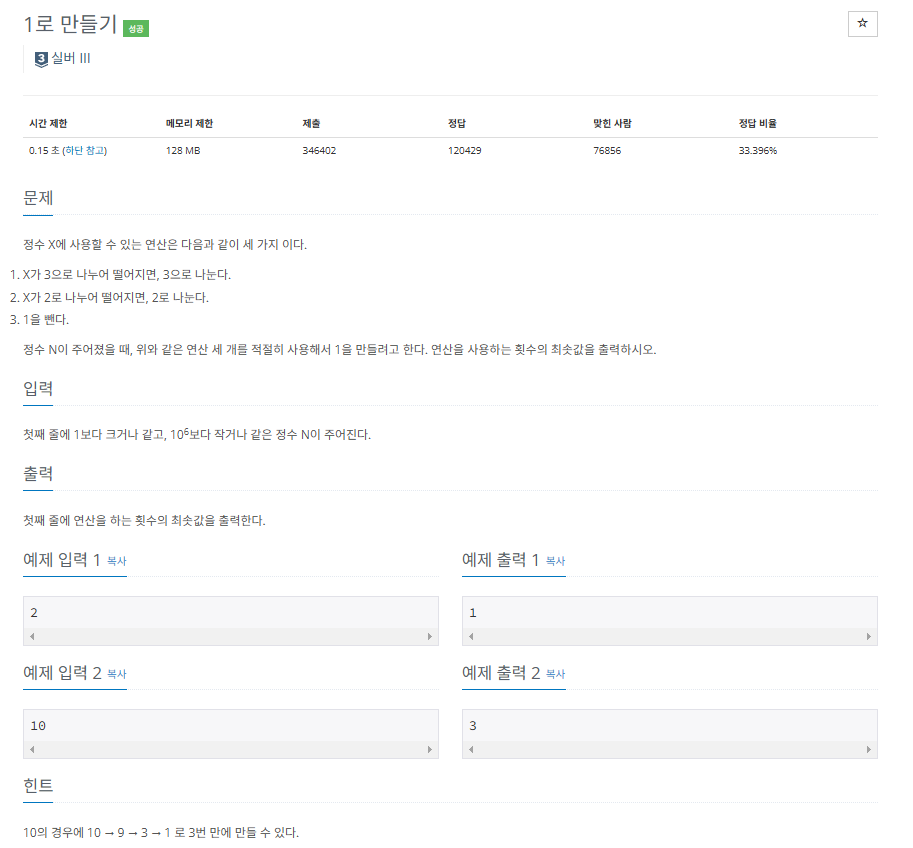The image size is (913, 848).
Task: Click left arrow of example input 2 scrollbar
Action: click(32, 750)
